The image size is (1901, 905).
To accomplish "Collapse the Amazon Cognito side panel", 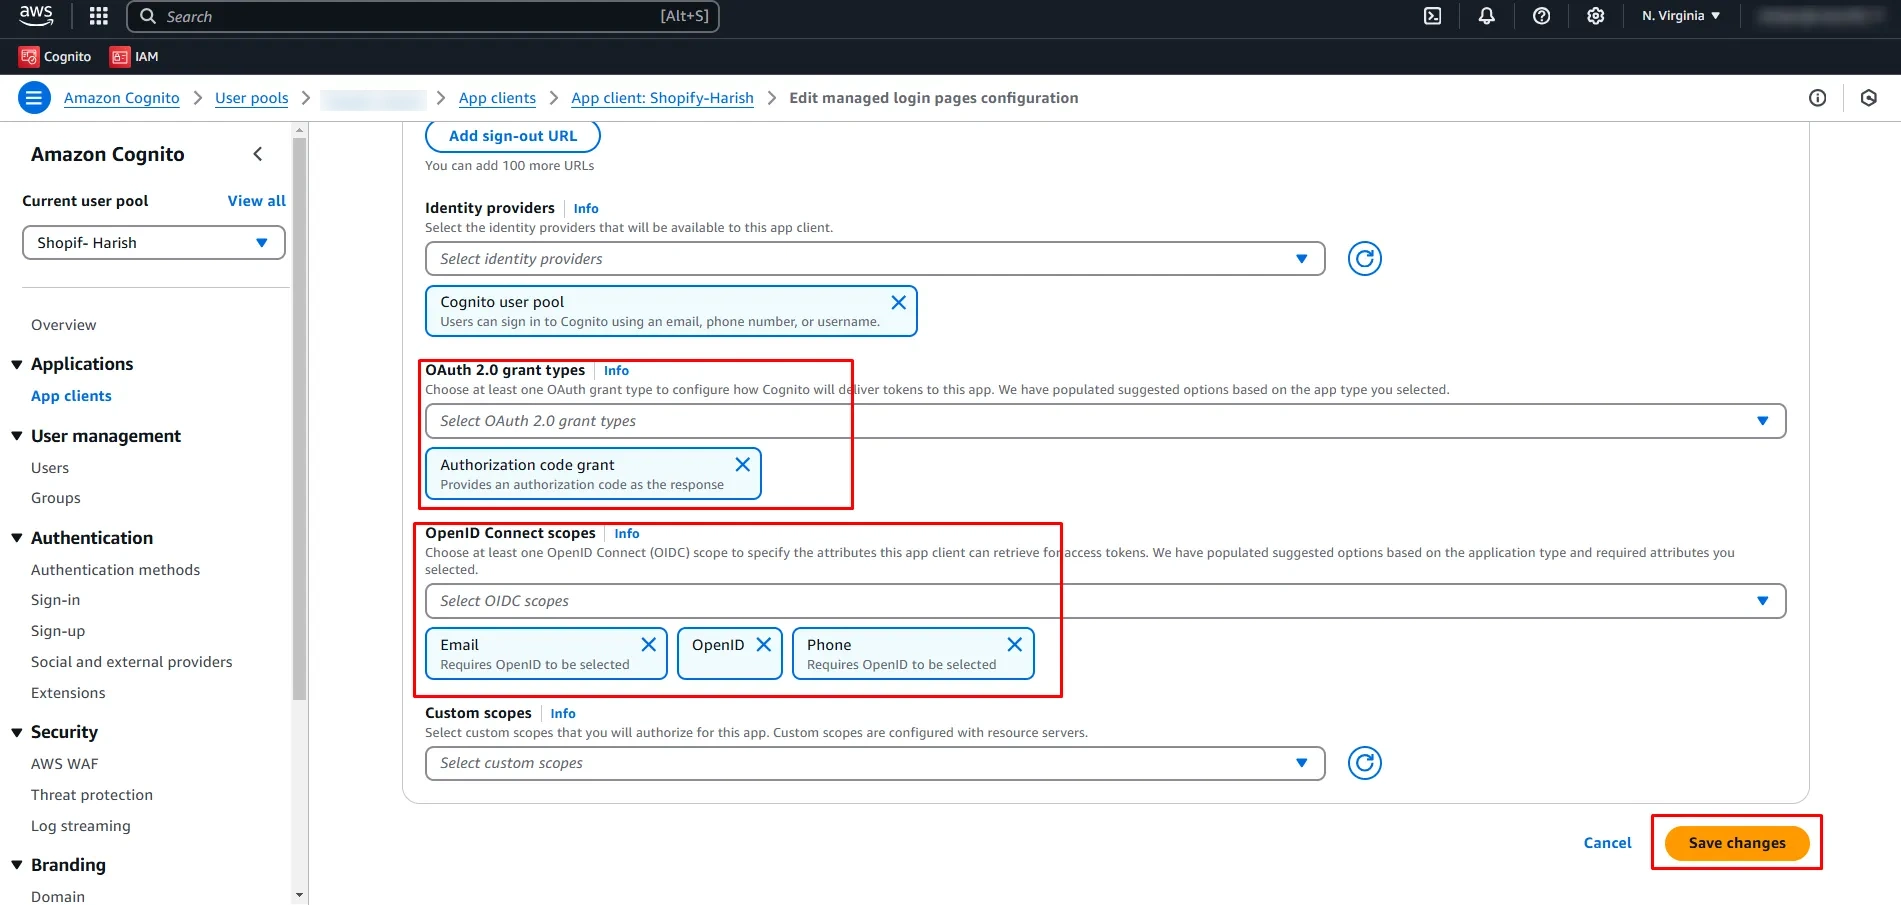I will click(258, 154).
